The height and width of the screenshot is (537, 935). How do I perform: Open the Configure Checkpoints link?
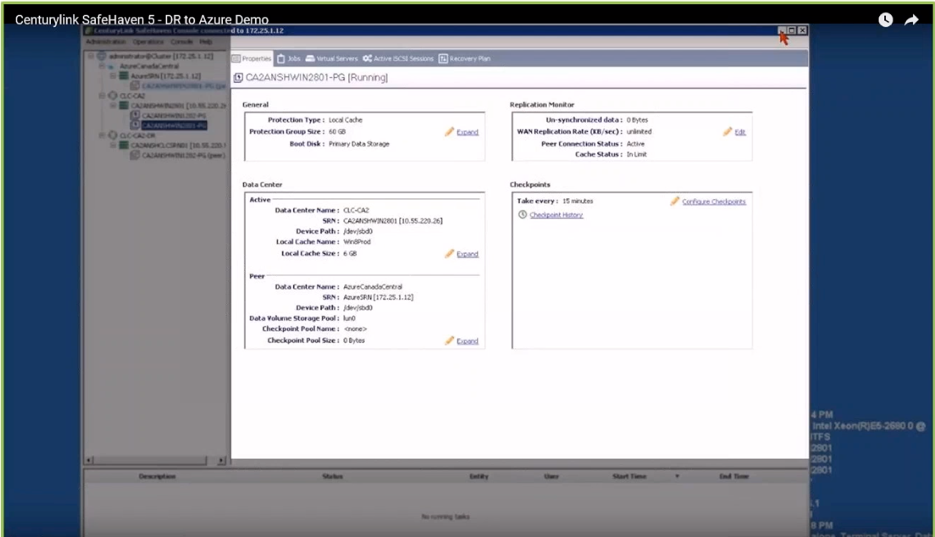[x=714, y=201]
